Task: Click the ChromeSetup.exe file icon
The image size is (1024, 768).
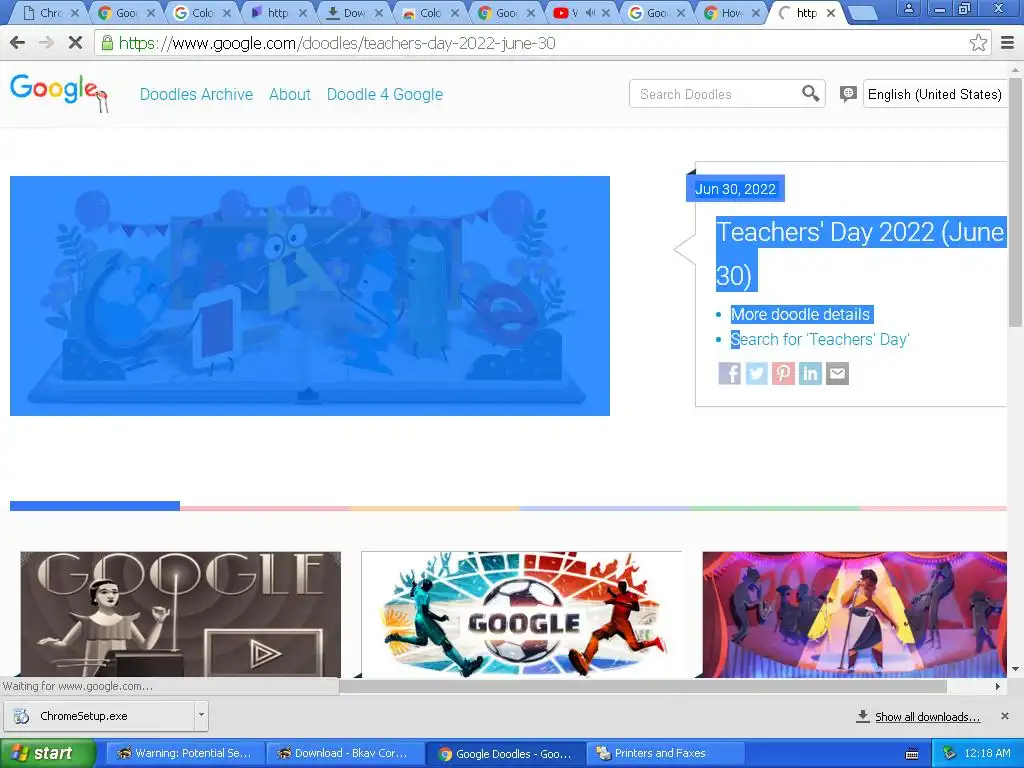Action: click(x=21, y=716)
